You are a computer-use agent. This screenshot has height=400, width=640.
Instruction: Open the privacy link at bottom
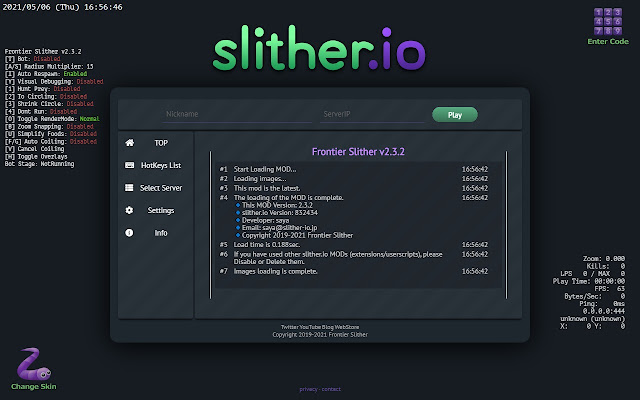tap(308, 389)
